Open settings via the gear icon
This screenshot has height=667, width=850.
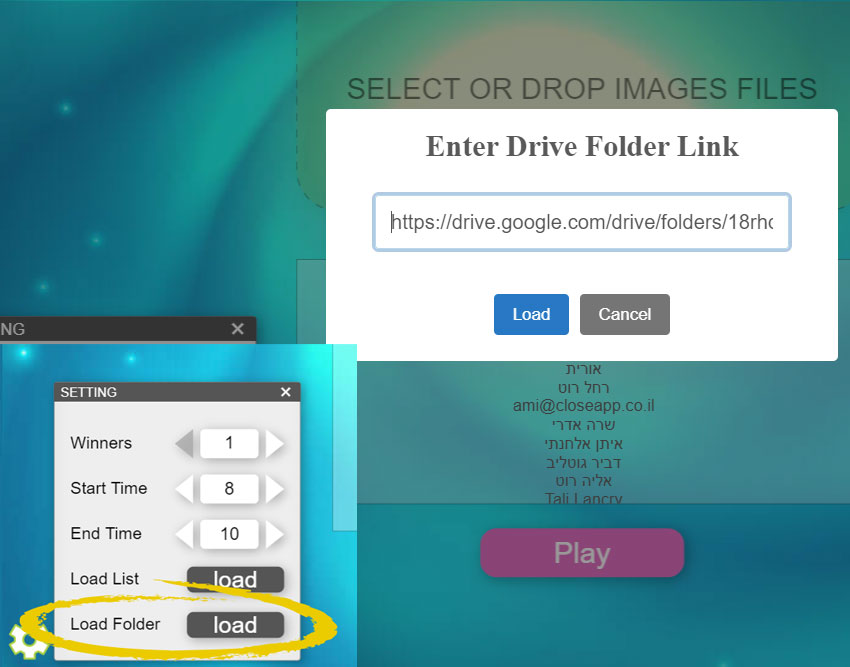click(27, 640)
